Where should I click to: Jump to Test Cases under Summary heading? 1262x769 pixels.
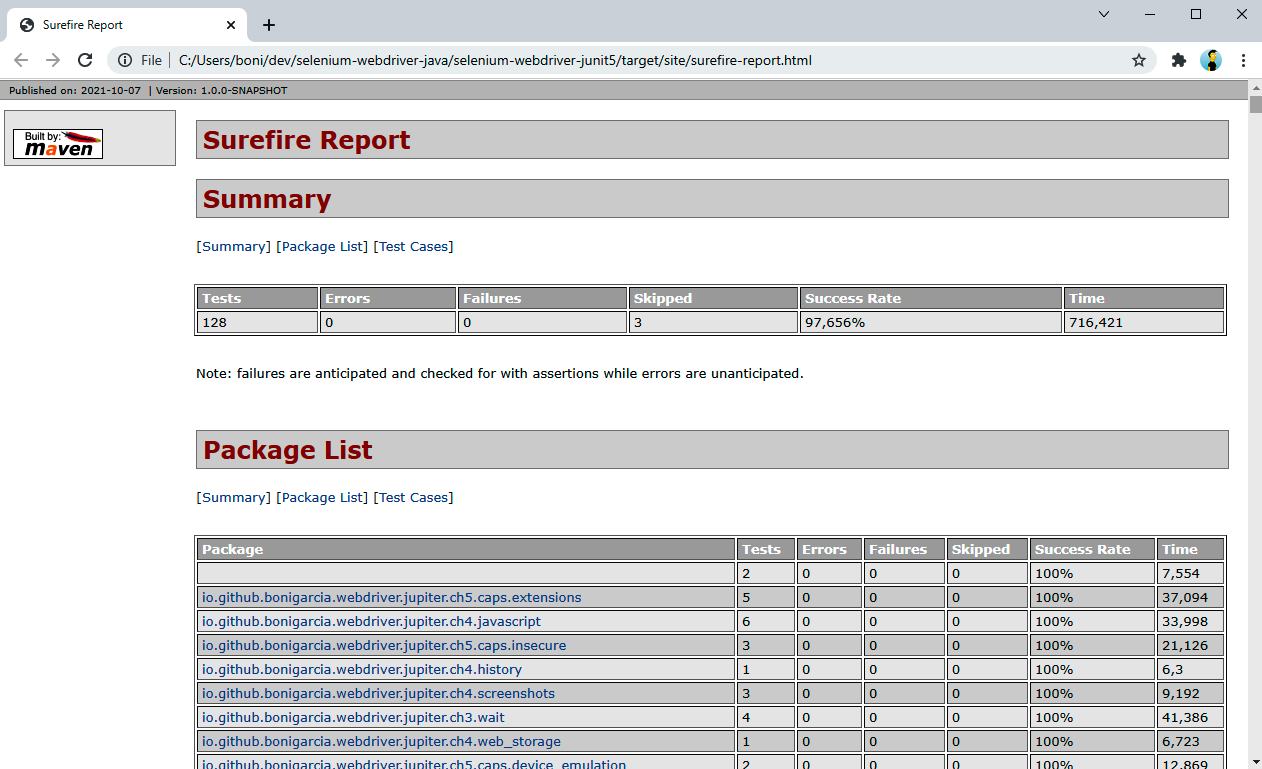click(x=413, y=246)
